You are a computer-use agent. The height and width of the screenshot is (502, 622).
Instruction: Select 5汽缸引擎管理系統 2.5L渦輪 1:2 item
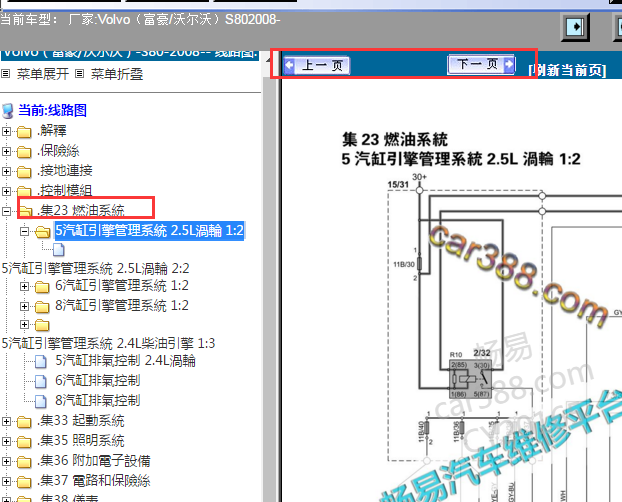(x=149, y=230)
